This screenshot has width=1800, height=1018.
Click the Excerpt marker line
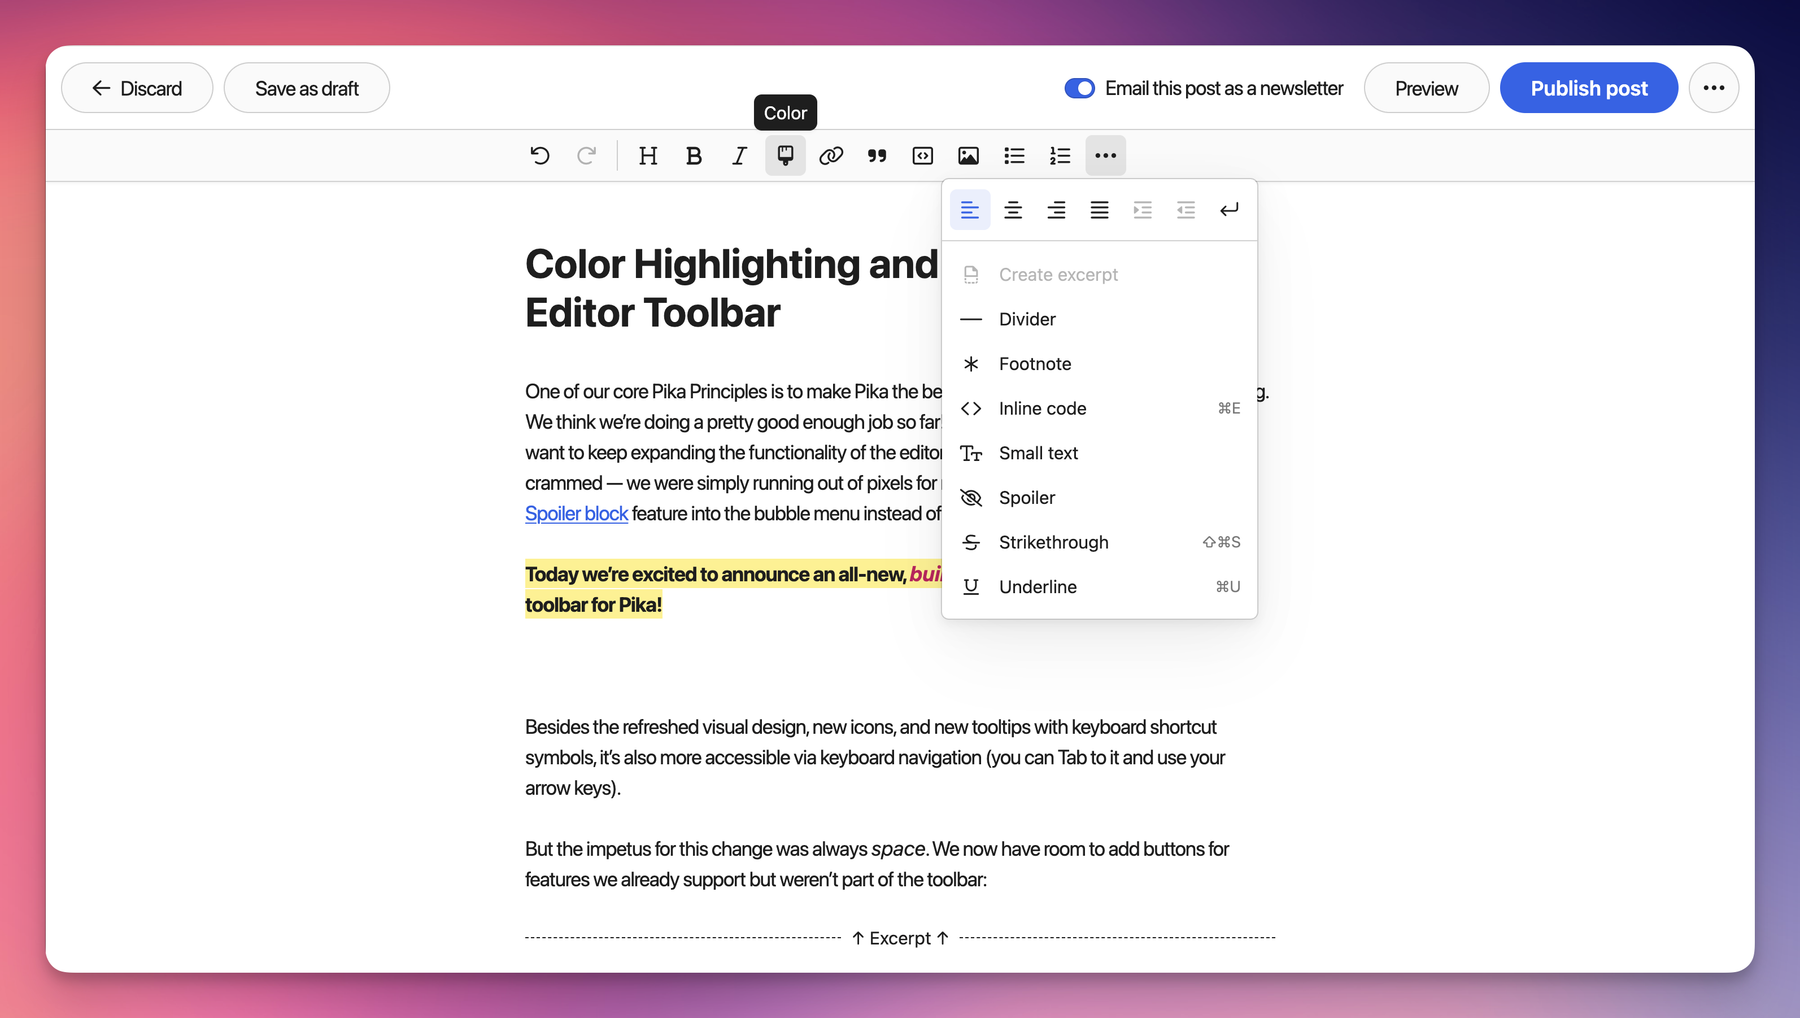click(x=900, y=938)
